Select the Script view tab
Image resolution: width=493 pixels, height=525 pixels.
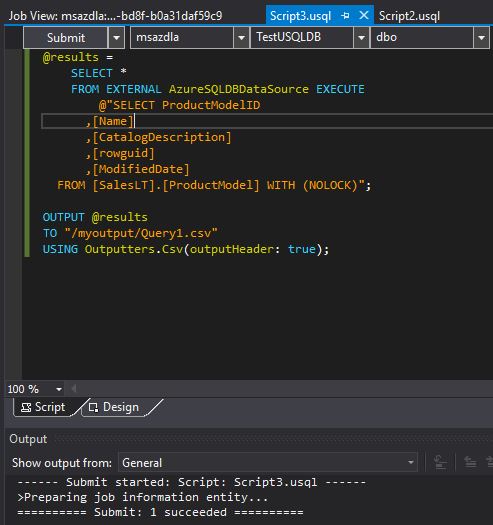coord(44,407)
